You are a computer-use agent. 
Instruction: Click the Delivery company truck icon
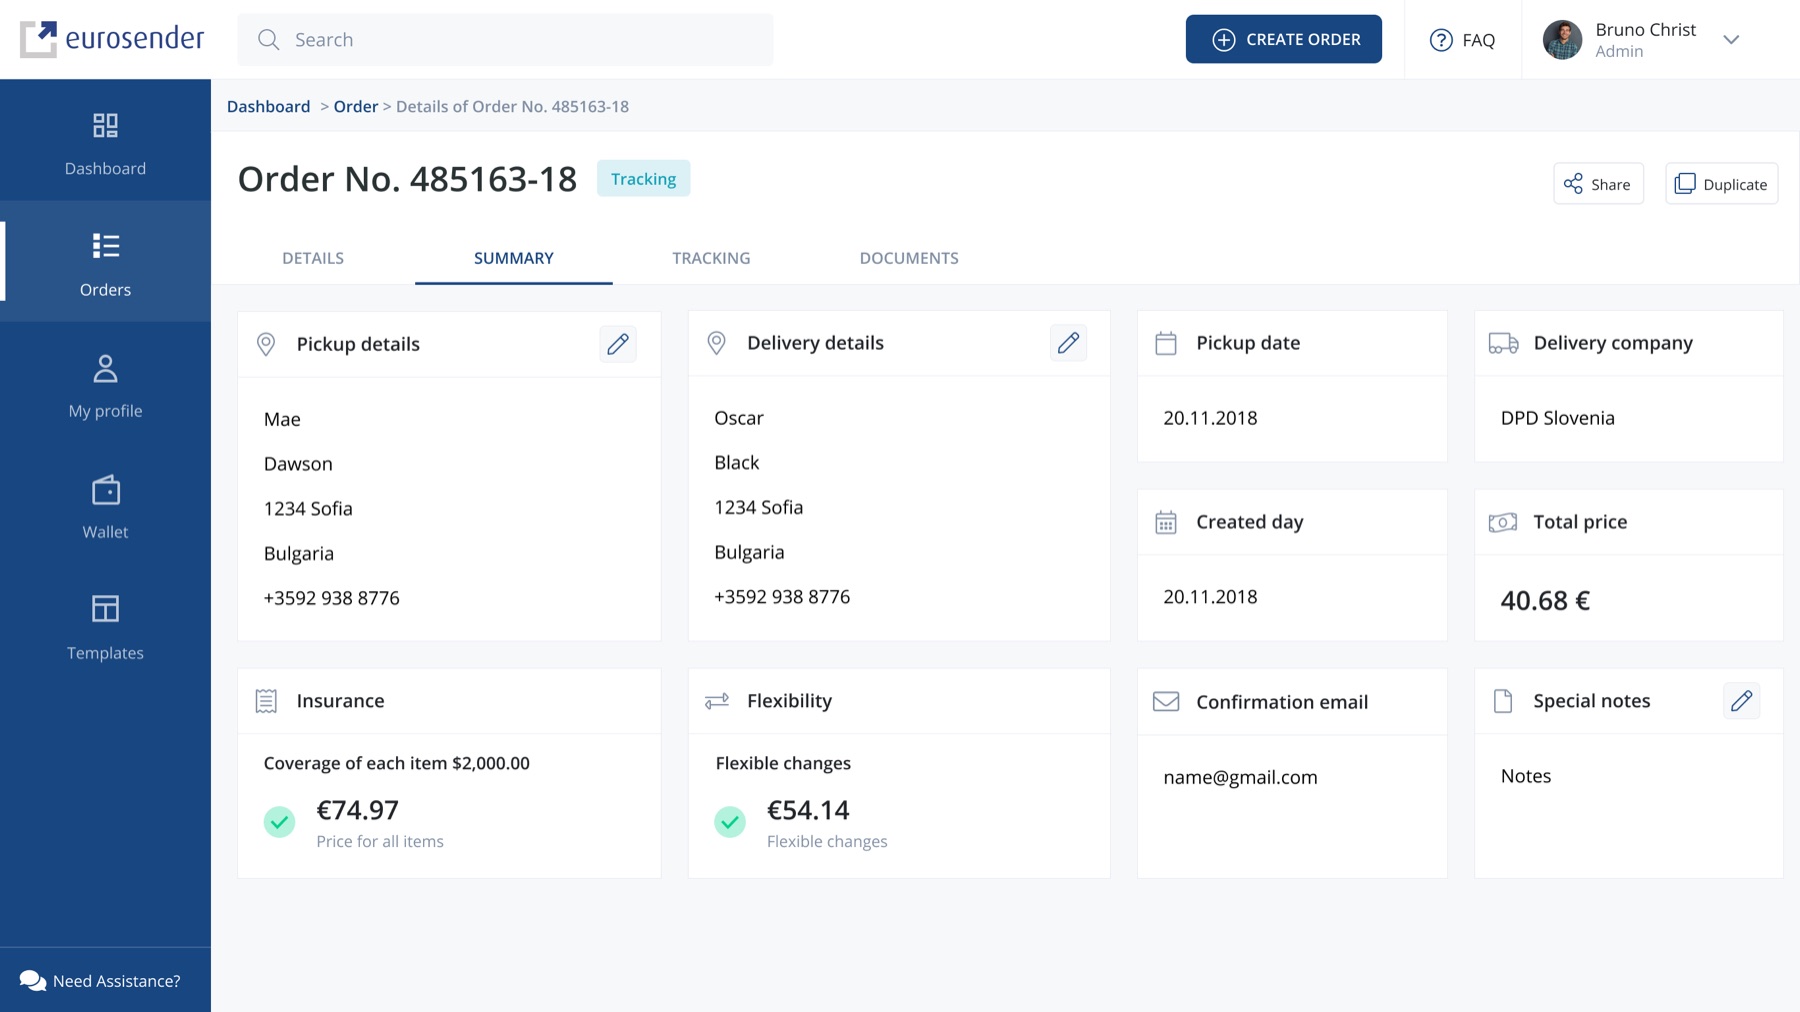[1503, 343]
